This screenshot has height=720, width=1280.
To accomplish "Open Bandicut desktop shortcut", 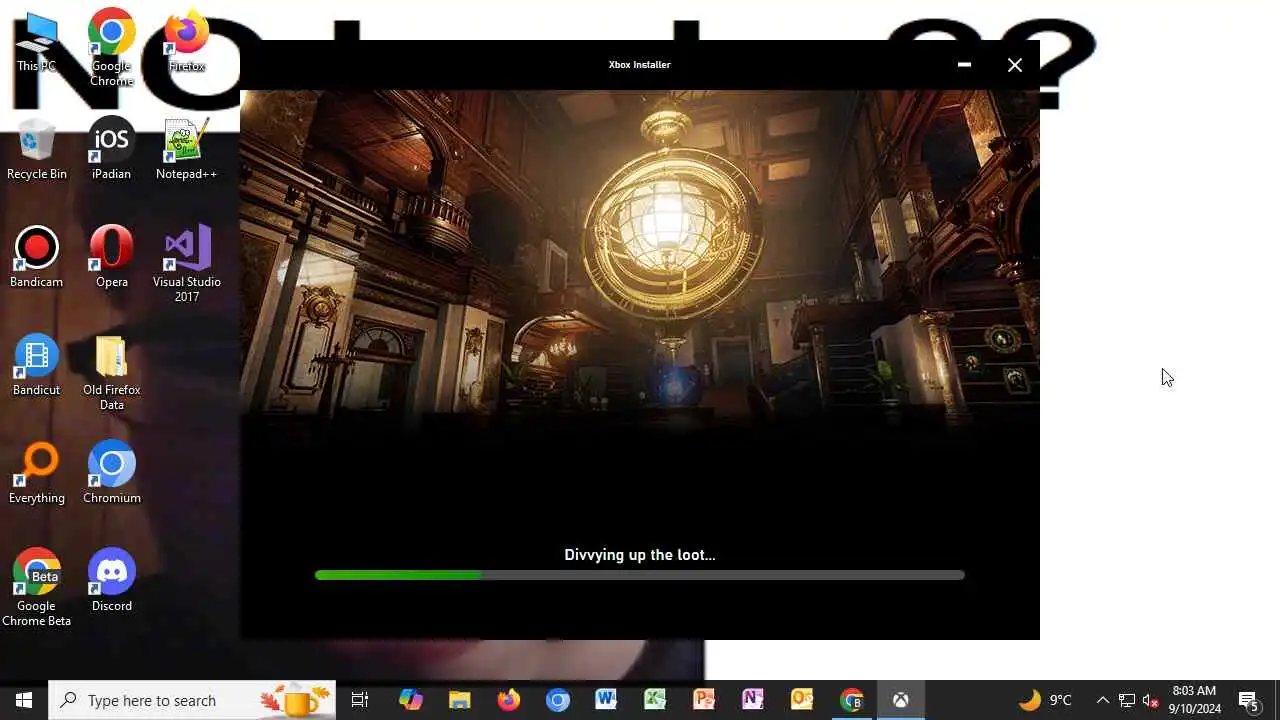I will (x=37, y=366).
